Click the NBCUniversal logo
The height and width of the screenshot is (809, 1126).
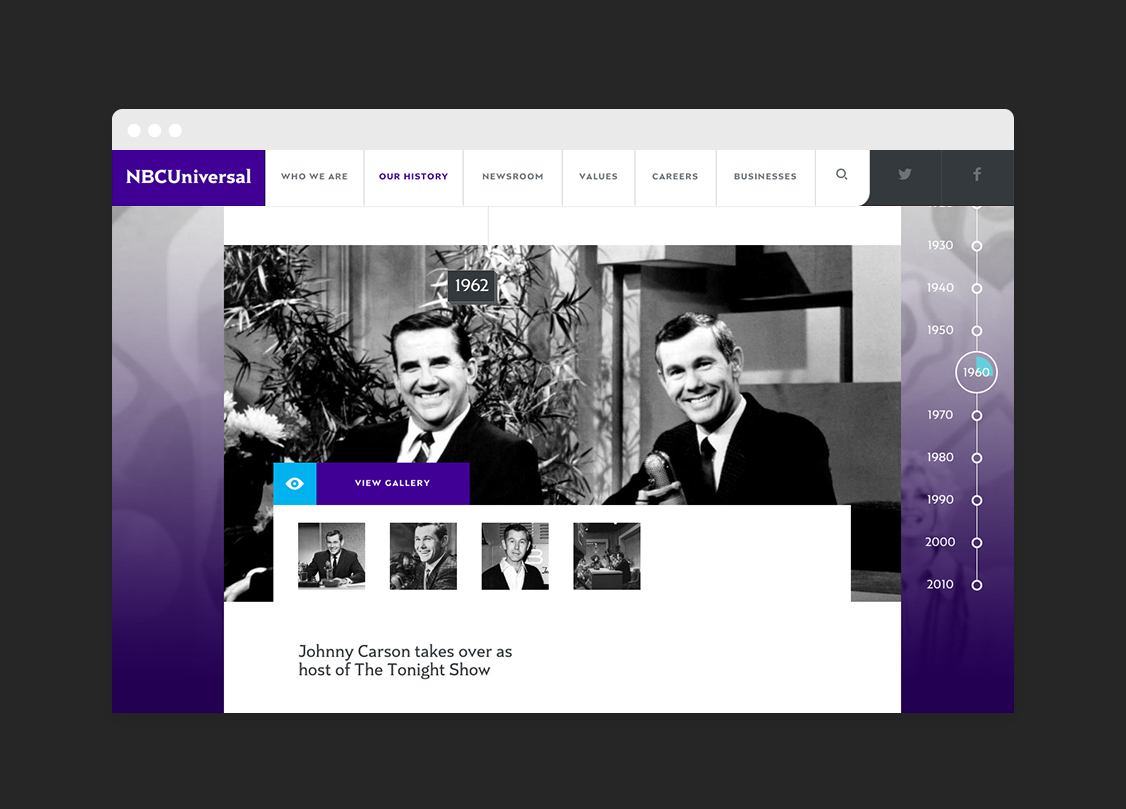188,177
